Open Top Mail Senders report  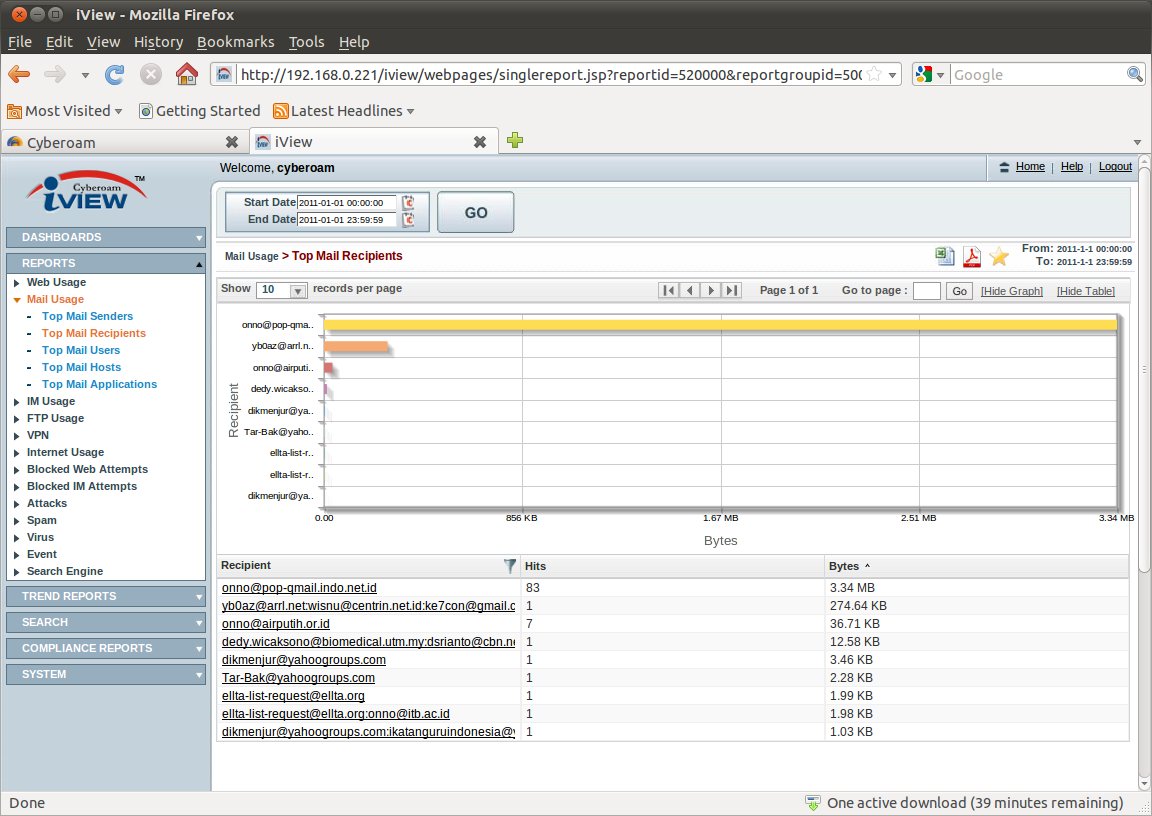(87, 316)
